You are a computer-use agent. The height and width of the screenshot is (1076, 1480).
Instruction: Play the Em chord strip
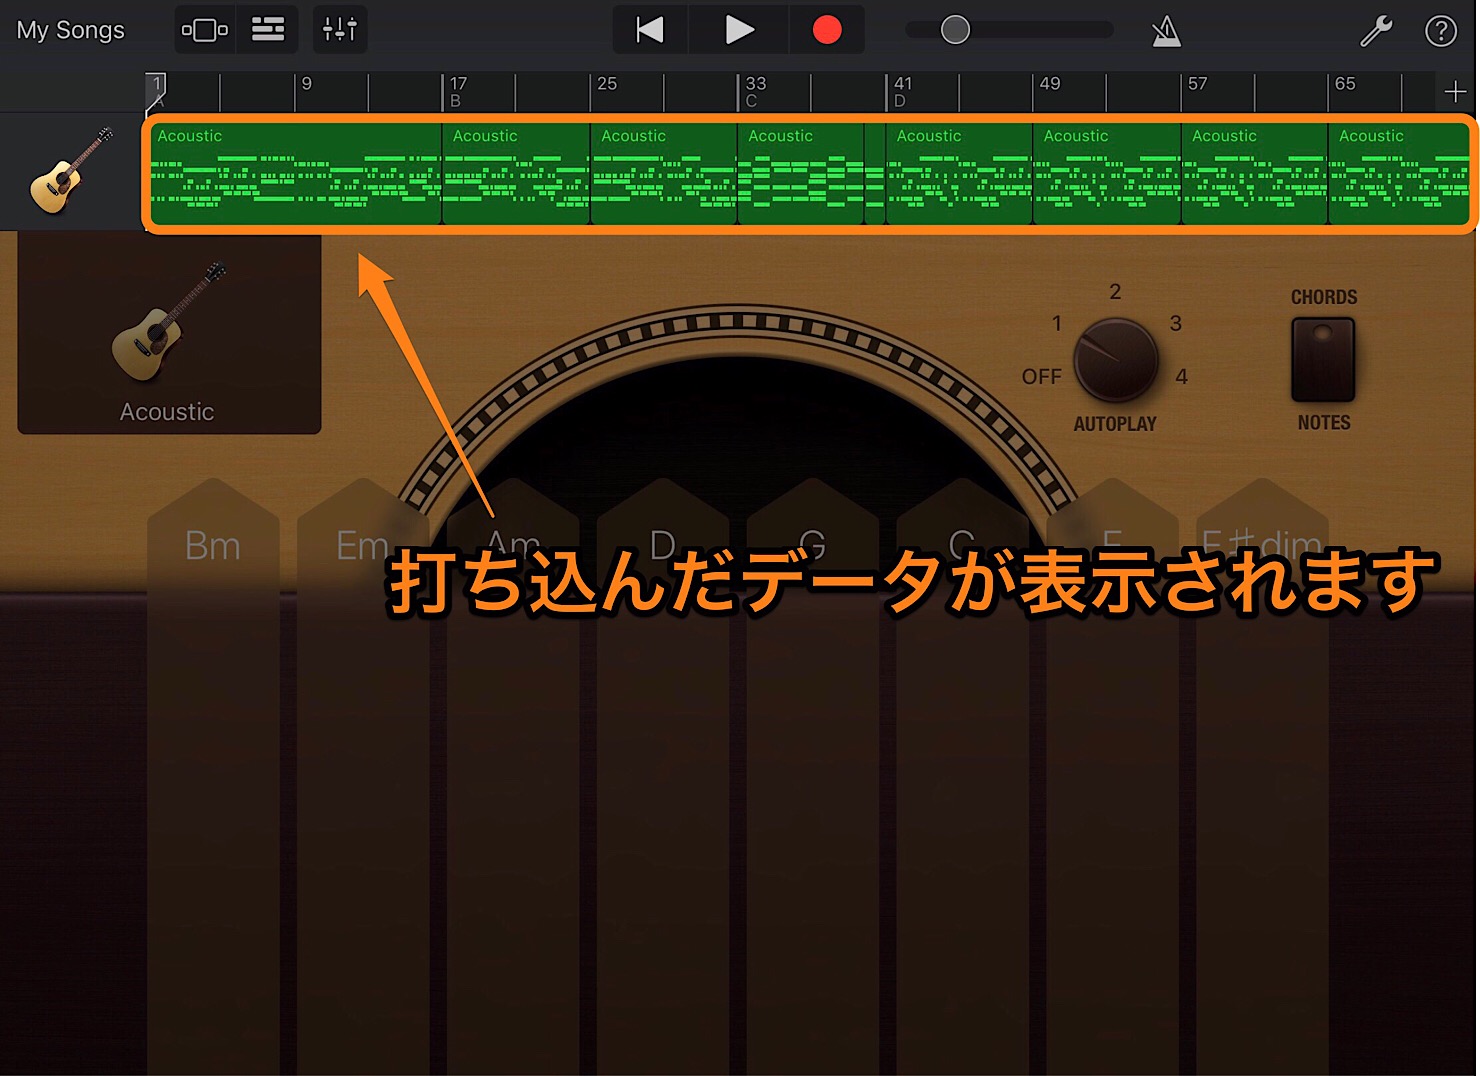(x=363, y=776)
